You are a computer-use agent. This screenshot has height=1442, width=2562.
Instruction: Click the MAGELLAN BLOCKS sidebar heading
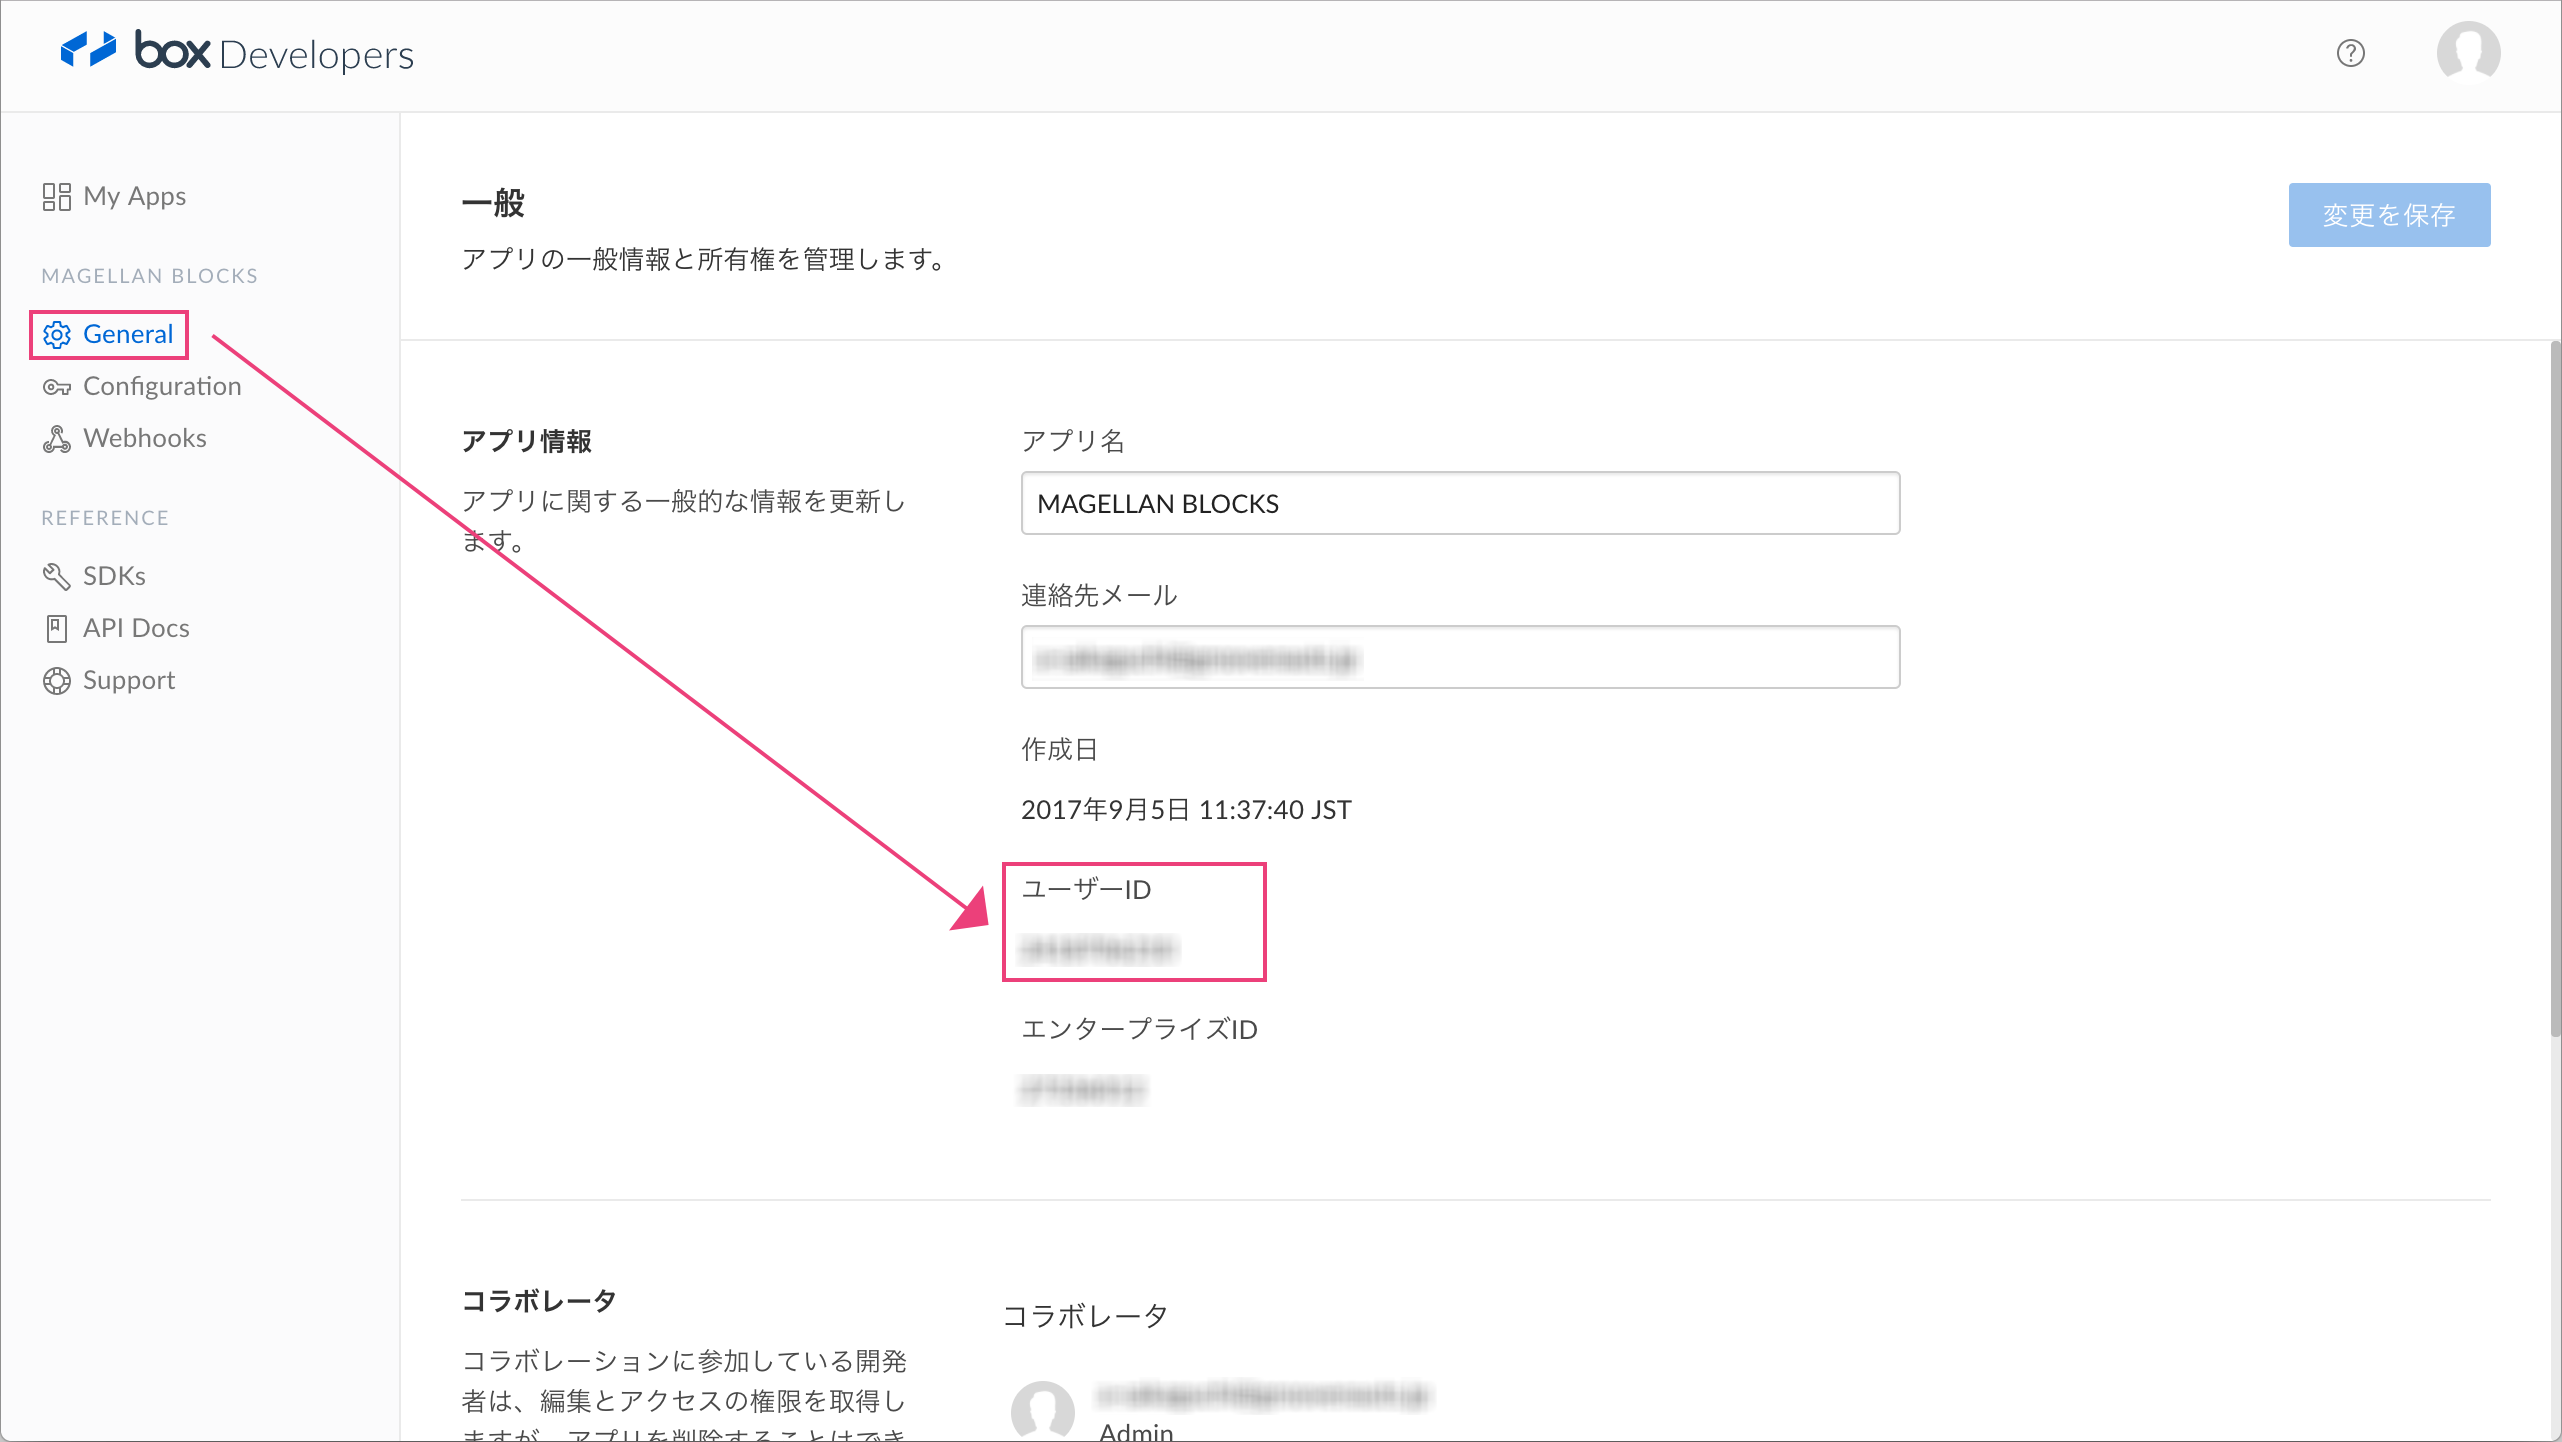coord(150,276)
